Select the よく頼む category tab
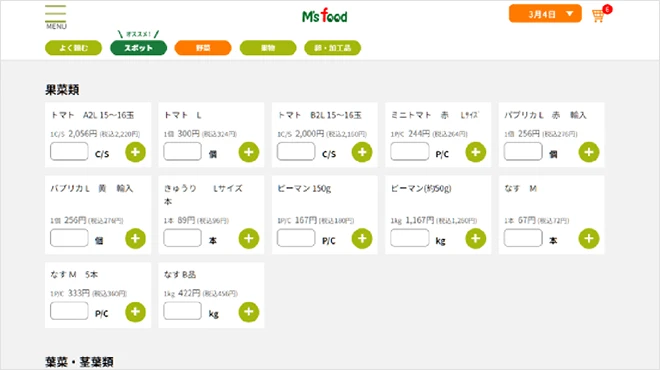 coord(73,48)
